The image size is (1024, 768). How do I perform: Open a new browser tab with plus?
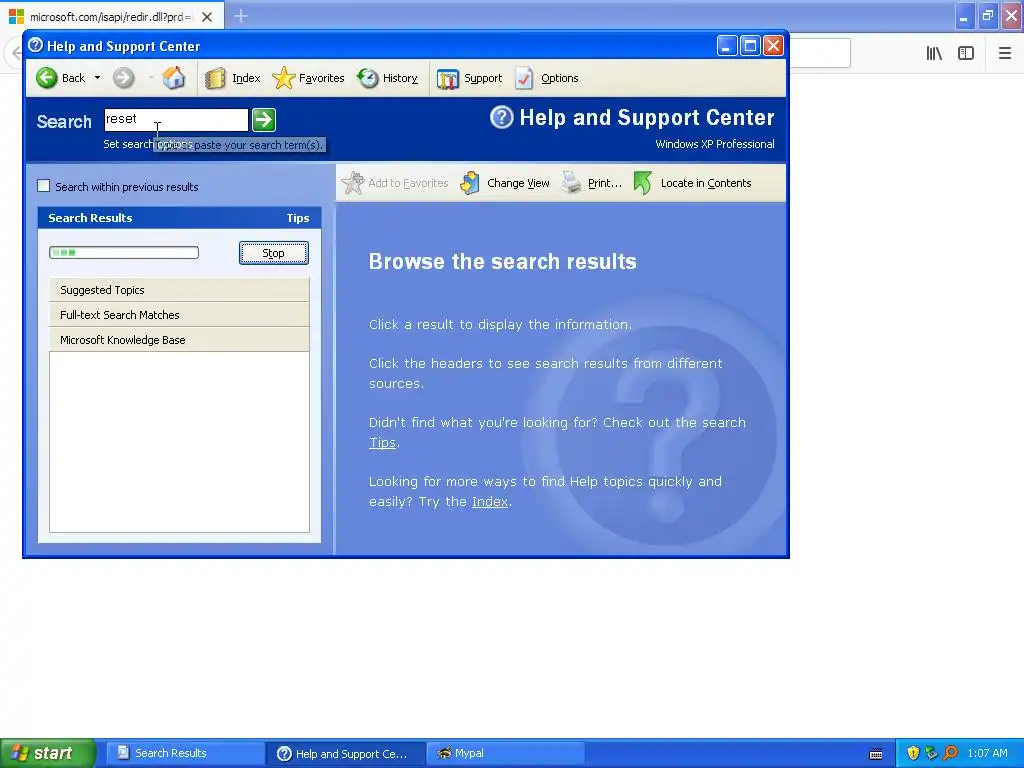241,16
